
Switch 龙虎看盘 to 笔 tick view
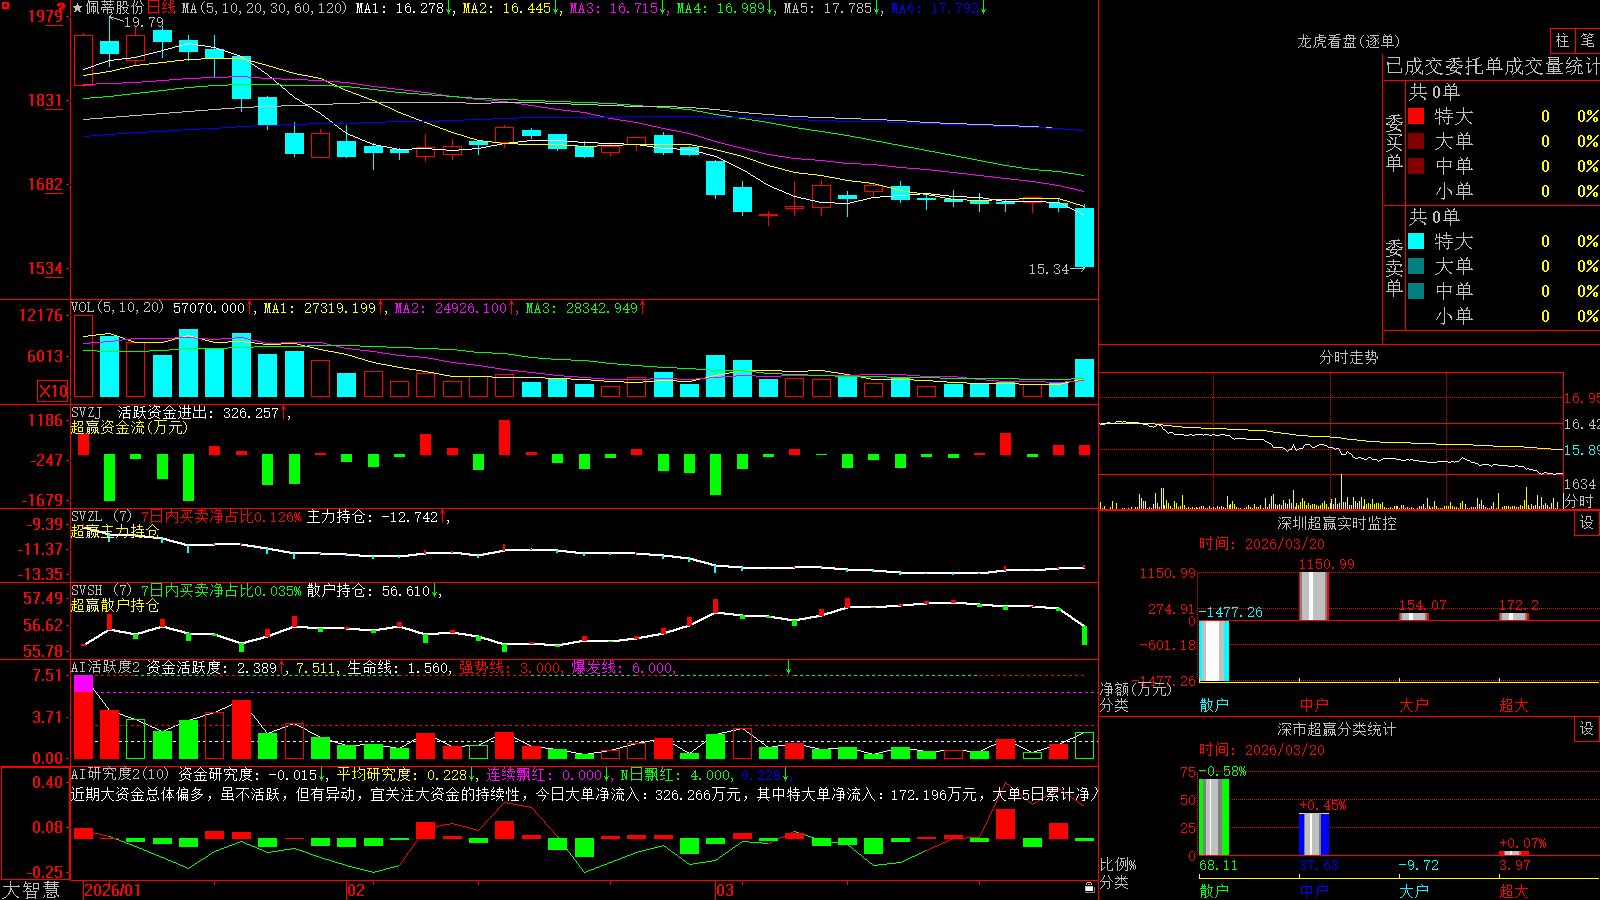1587,40
